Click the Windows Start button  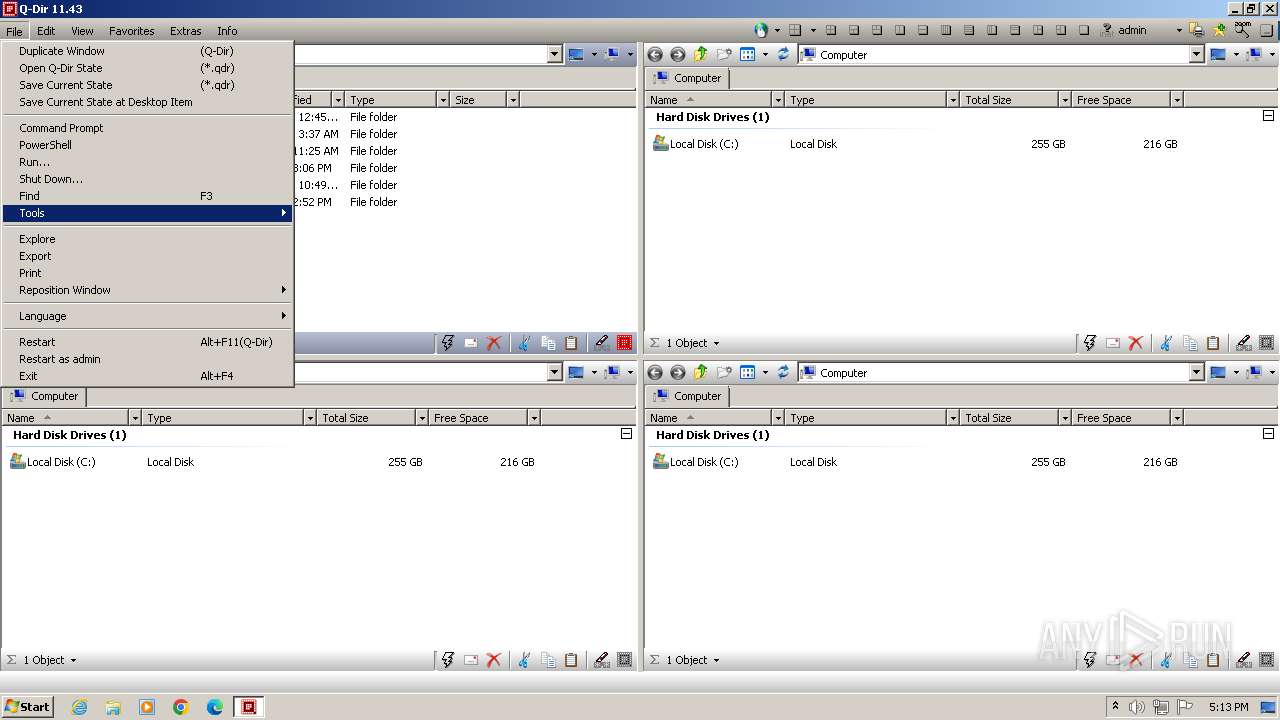coord(27,707)
